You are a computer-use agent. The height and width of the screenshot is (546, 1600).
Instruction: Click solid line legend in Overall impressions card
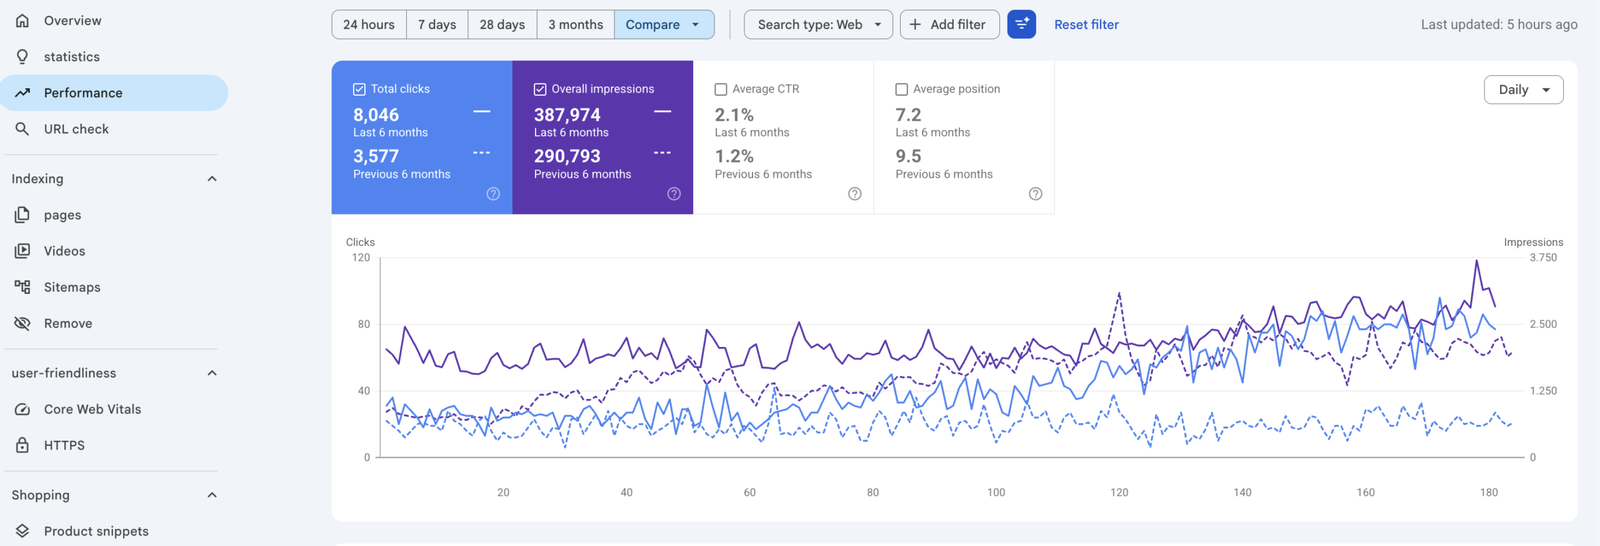tap(663, 111)
